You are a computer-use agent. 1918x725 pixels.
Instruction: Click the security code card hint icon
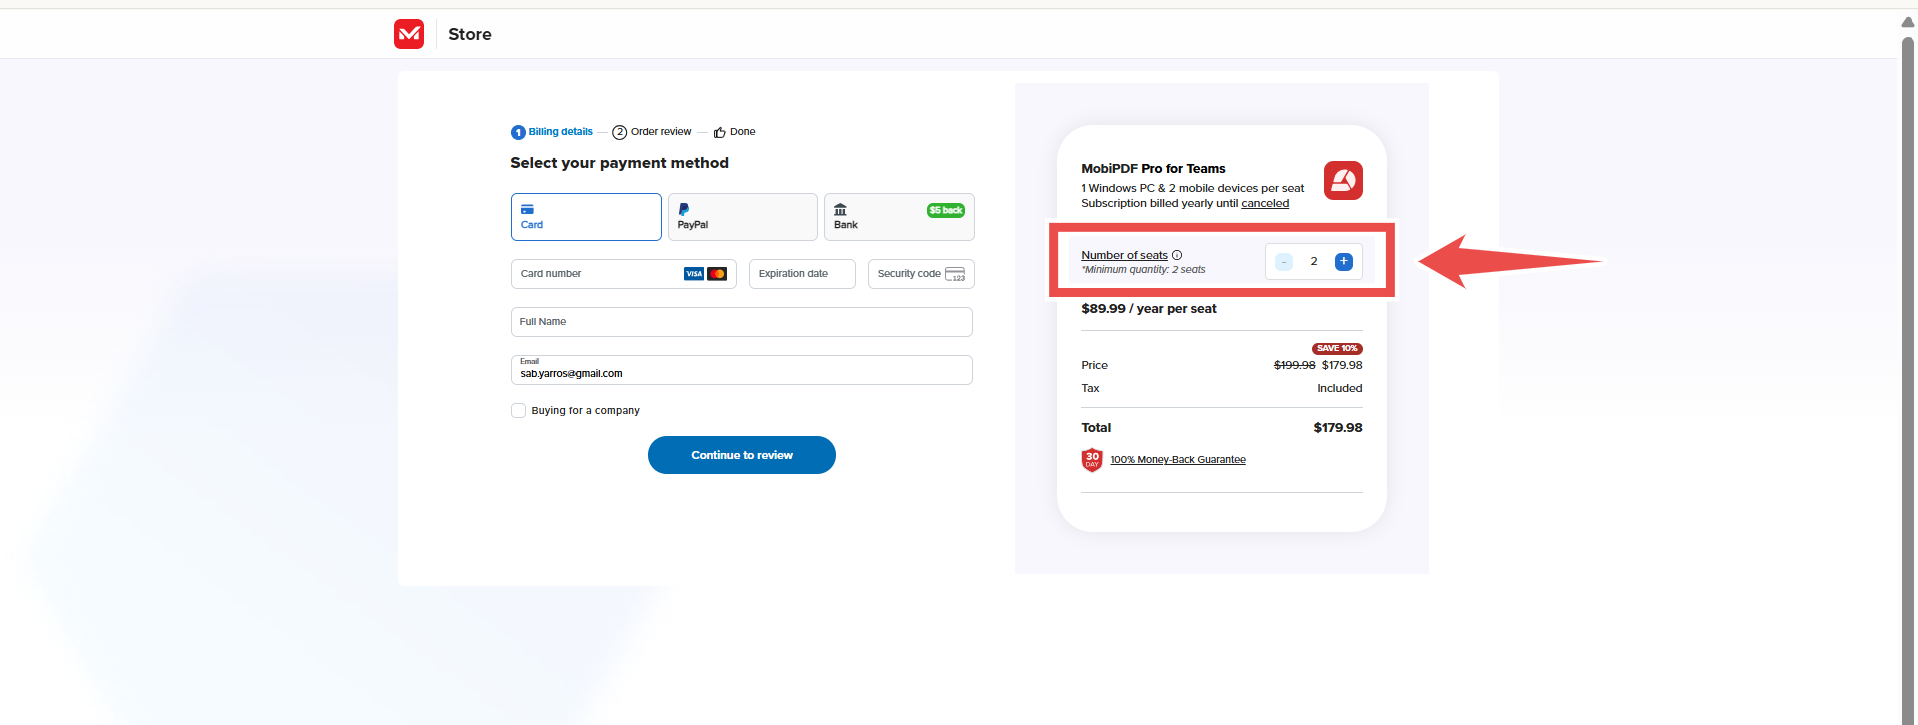click(955, 274)
